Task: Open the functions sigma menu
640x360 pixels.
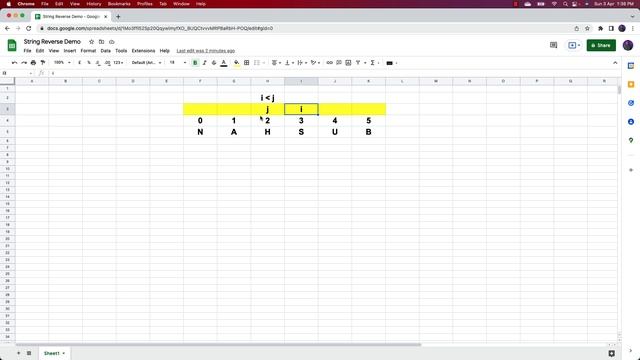Action: (374, 63)
